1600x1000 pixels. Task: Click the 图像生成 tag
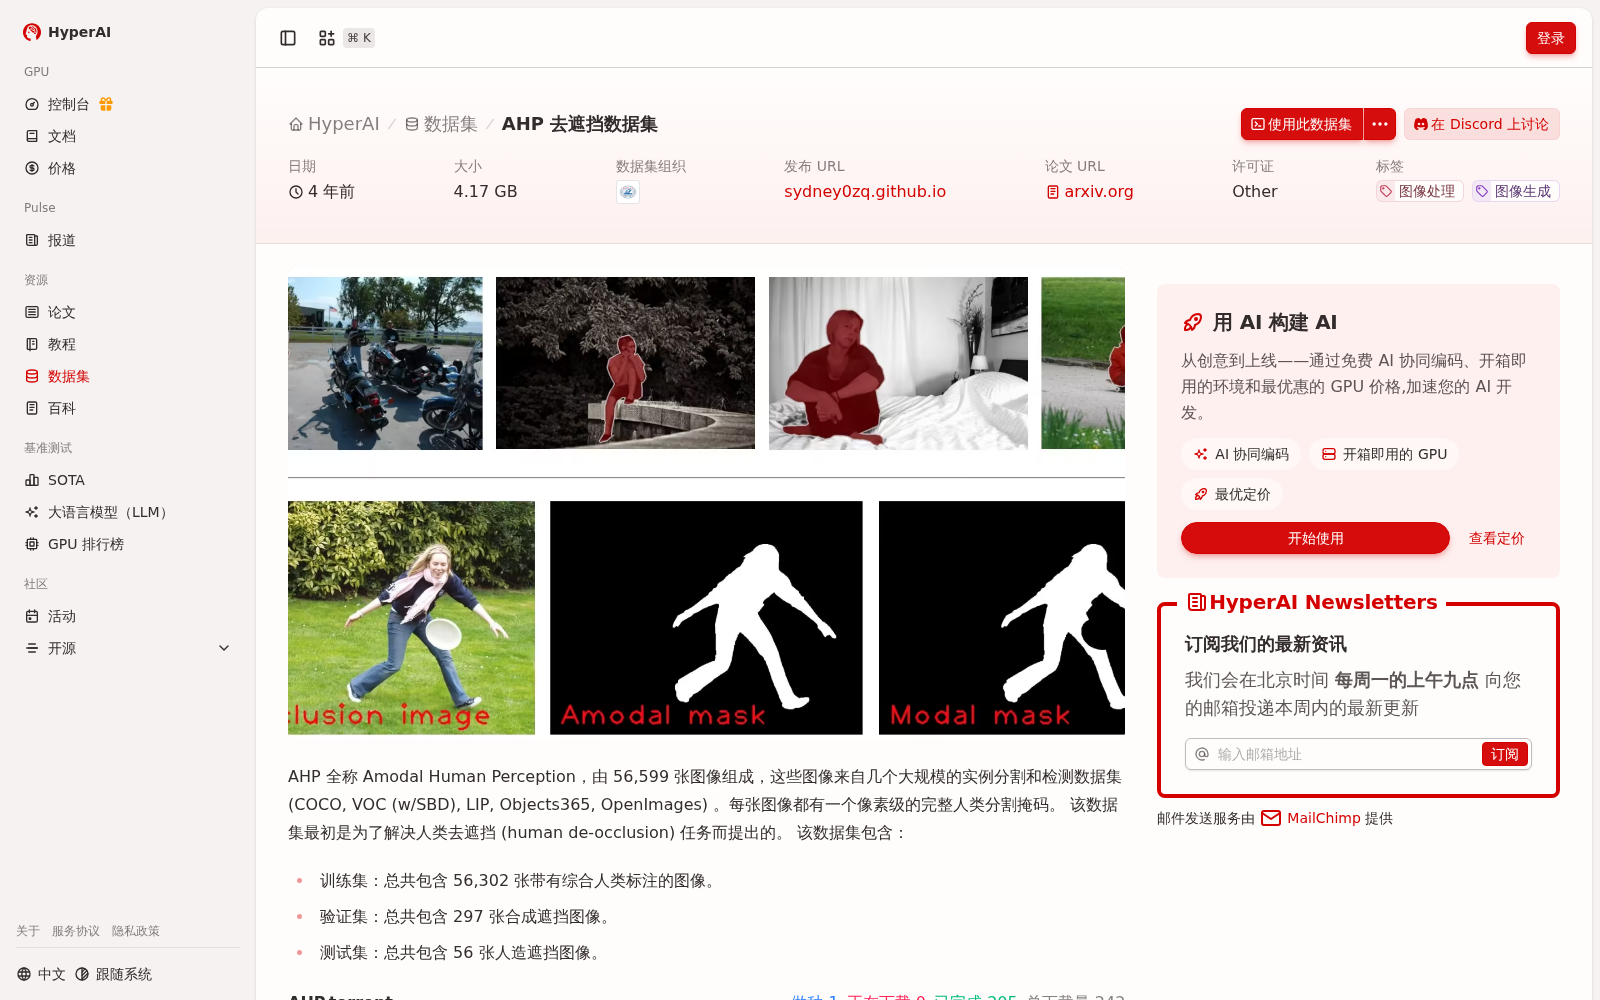tap(1516, 191)
